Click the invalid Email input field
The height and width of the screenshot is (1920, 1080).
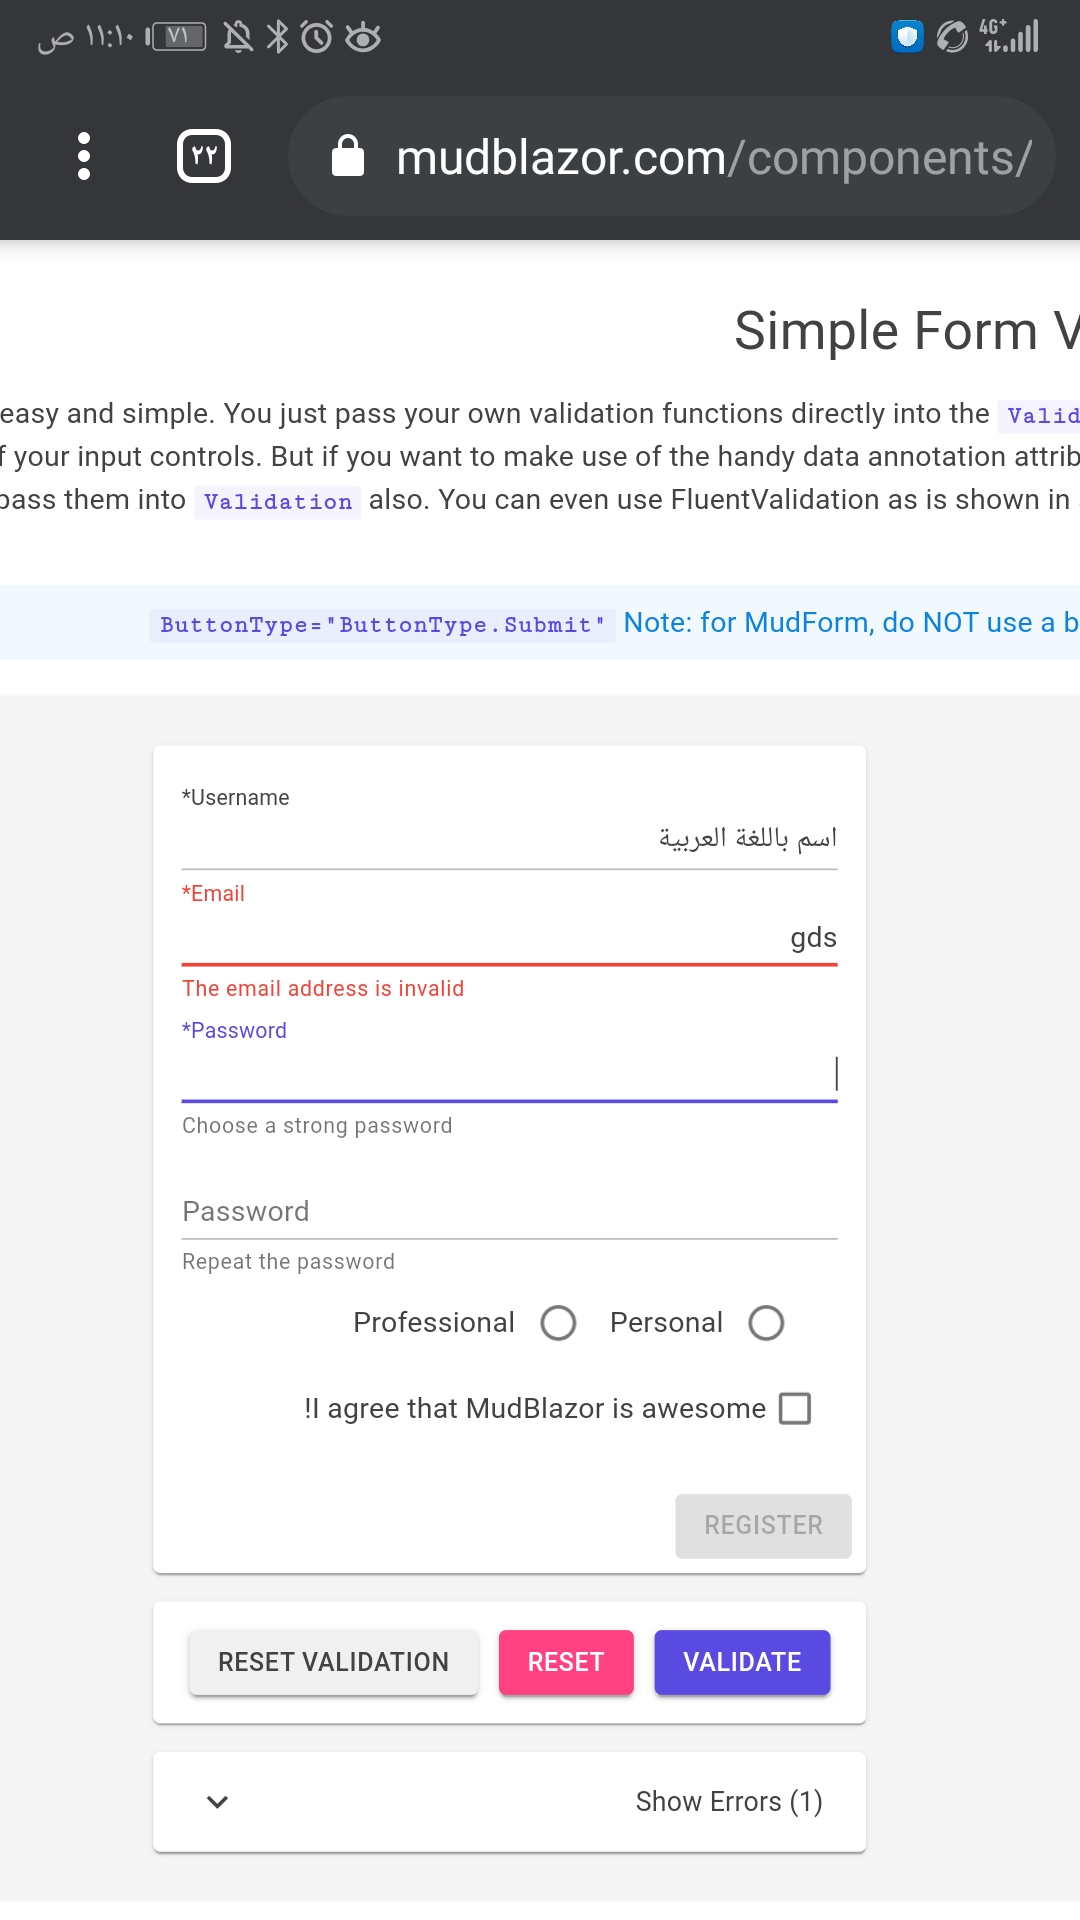510,938
